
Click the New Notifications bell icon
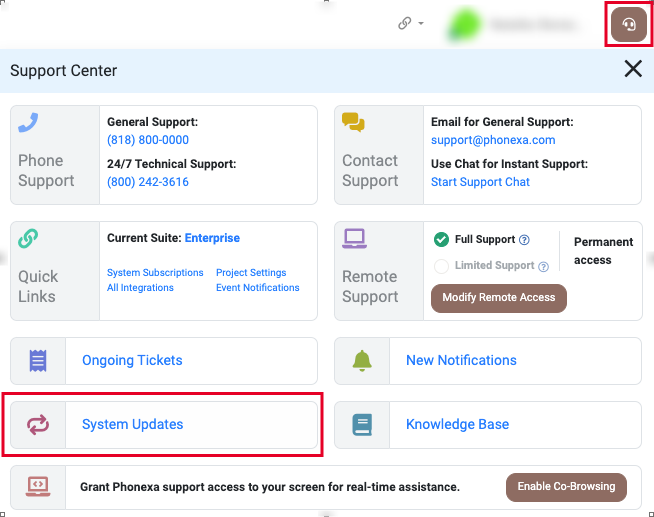(362, 360)
